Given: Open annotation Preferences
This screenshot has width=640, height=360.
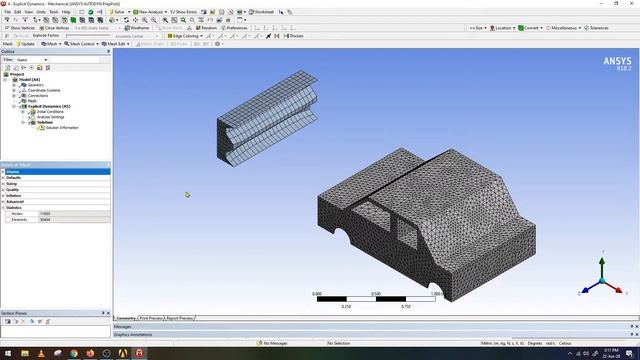Looking at the screenshot, I should 234,28.
